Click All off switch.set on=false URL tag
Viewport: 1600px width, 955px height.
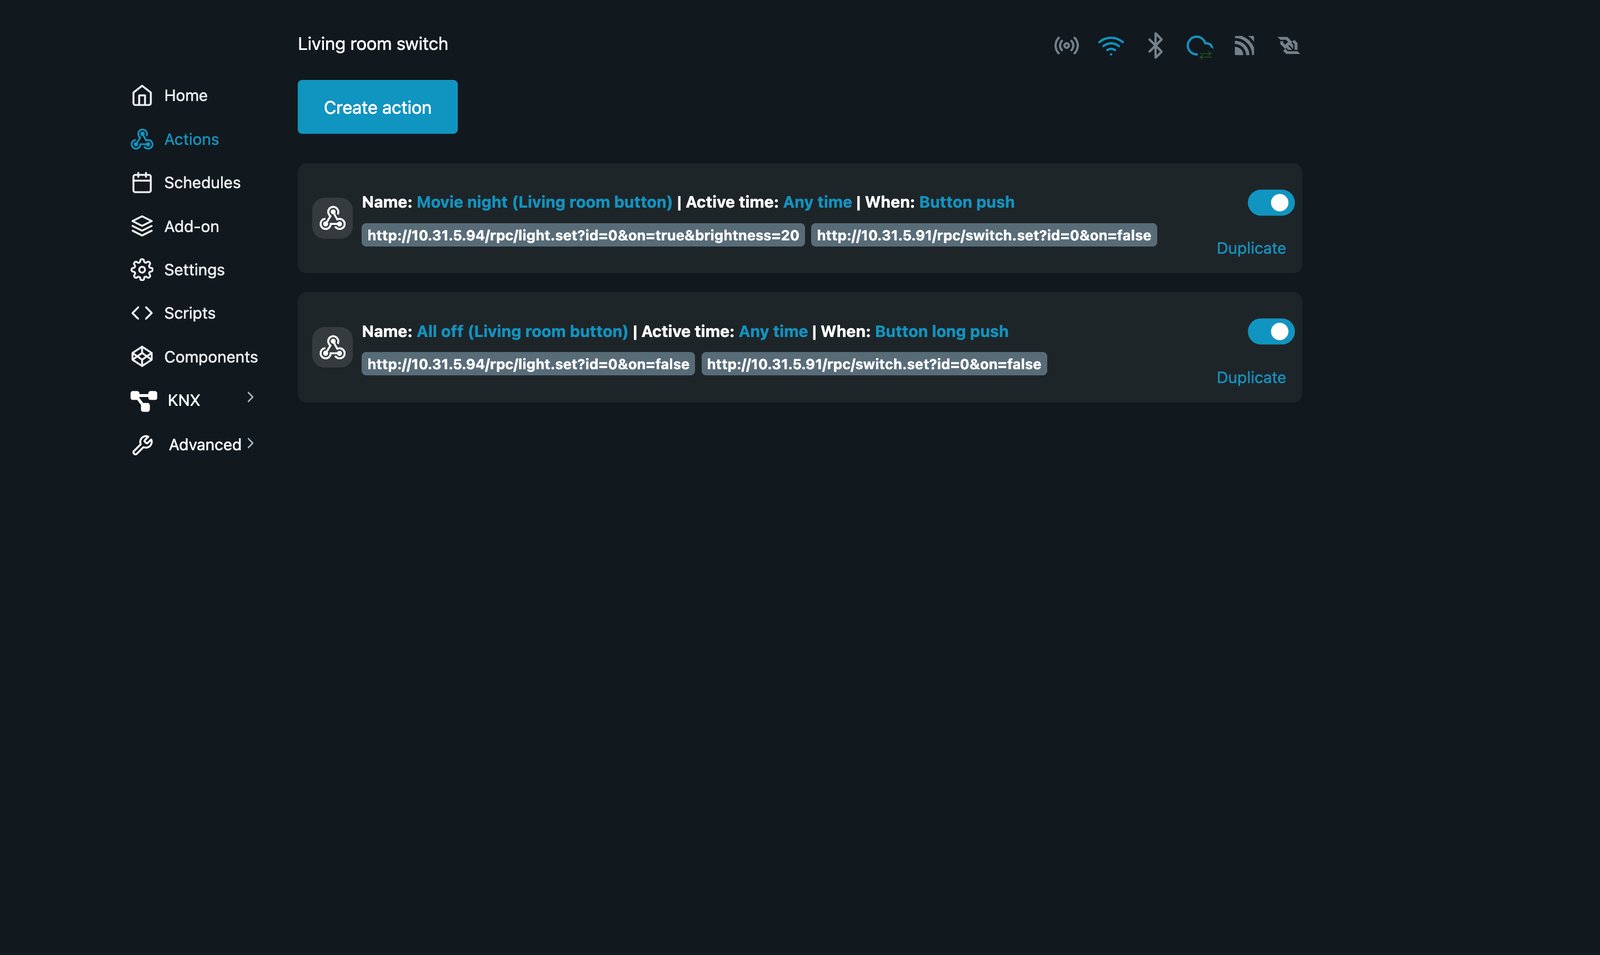[x=874, y=364]
